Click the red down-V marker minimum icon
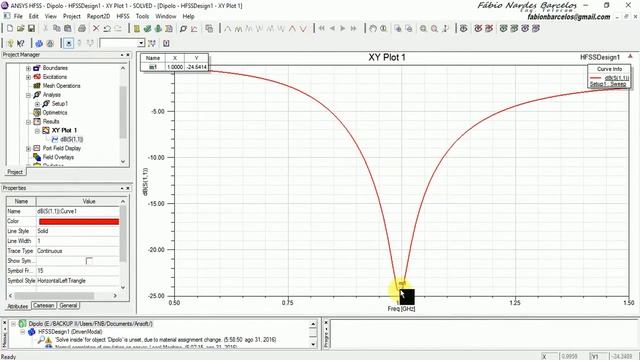This screenshot has width=640, height=360. (x=303, y=29)
